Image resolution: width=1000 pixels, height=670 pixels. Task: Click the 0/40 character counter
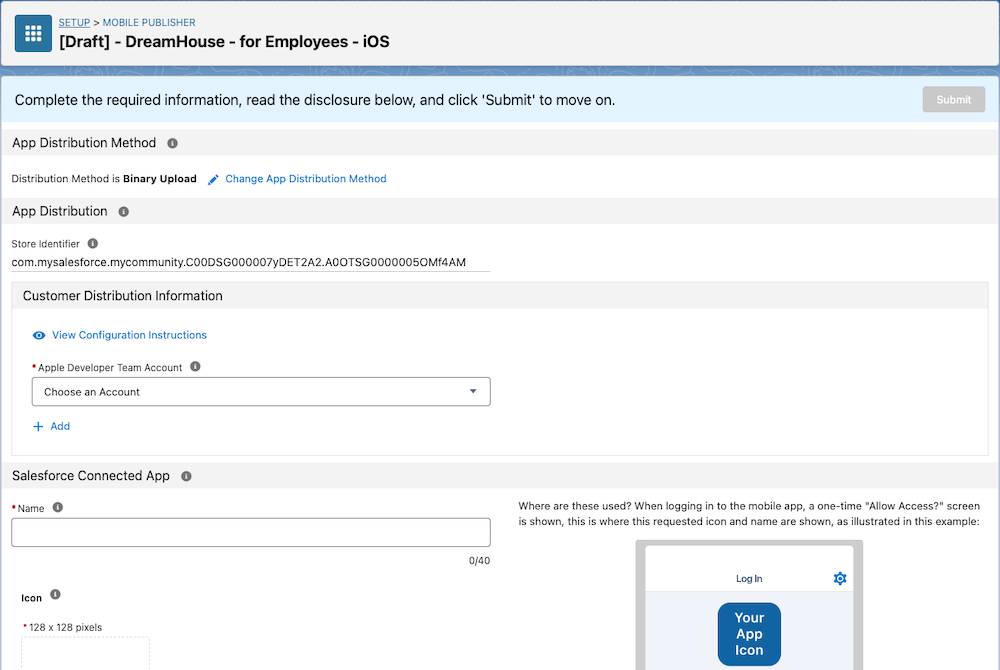point(479,561)
